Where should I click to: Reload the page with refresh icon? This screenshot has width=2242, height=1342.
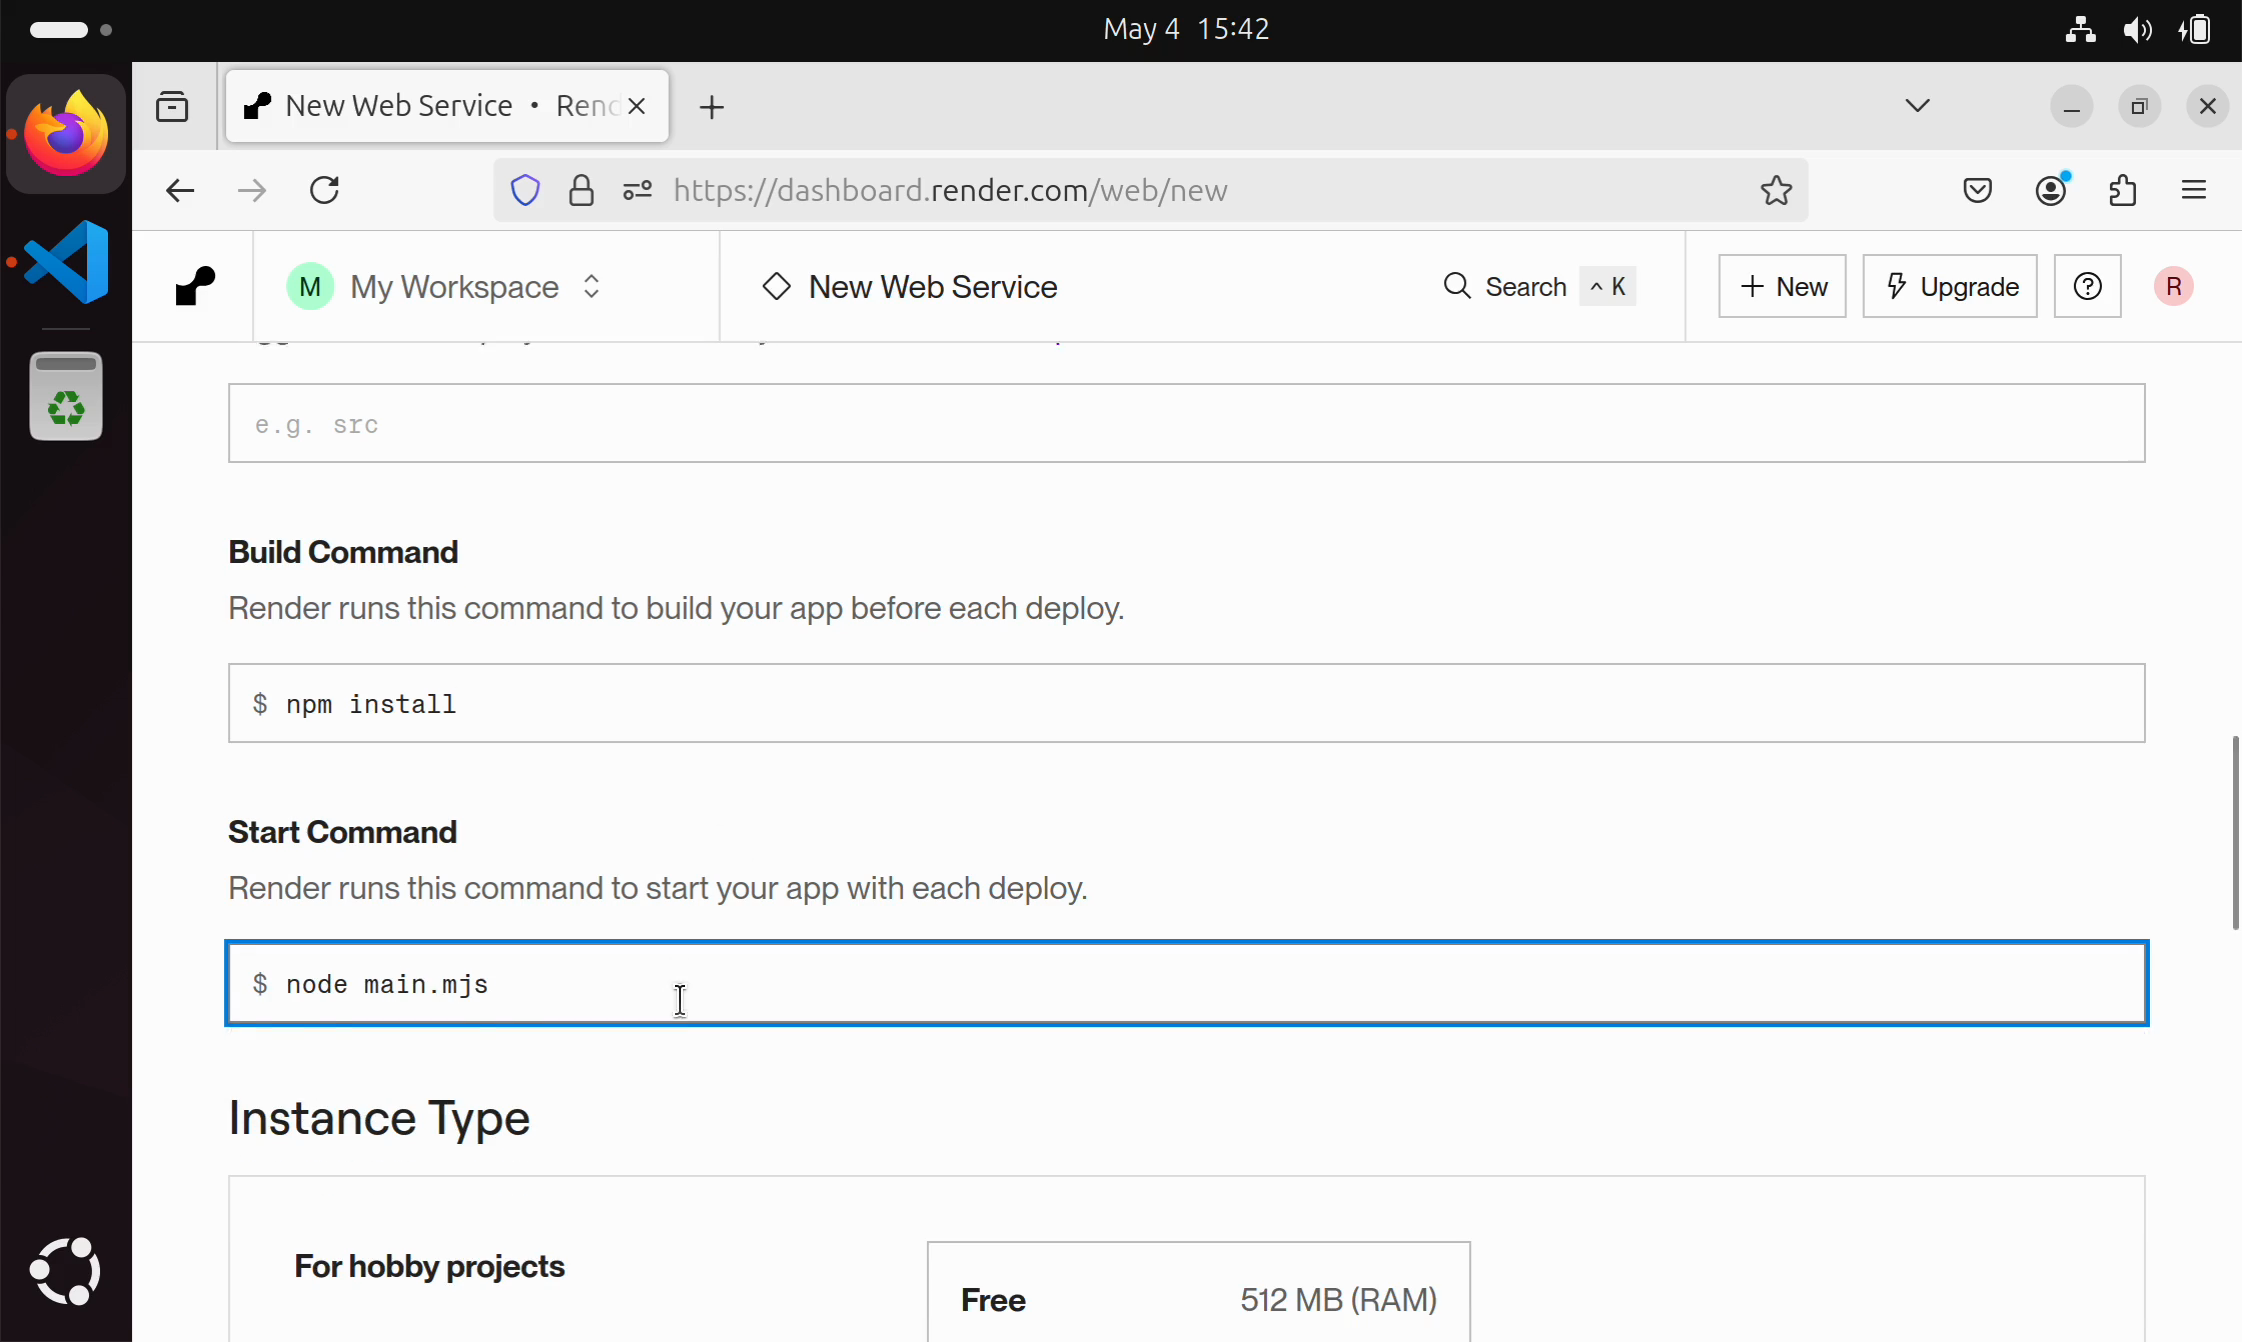pos(324,190)
